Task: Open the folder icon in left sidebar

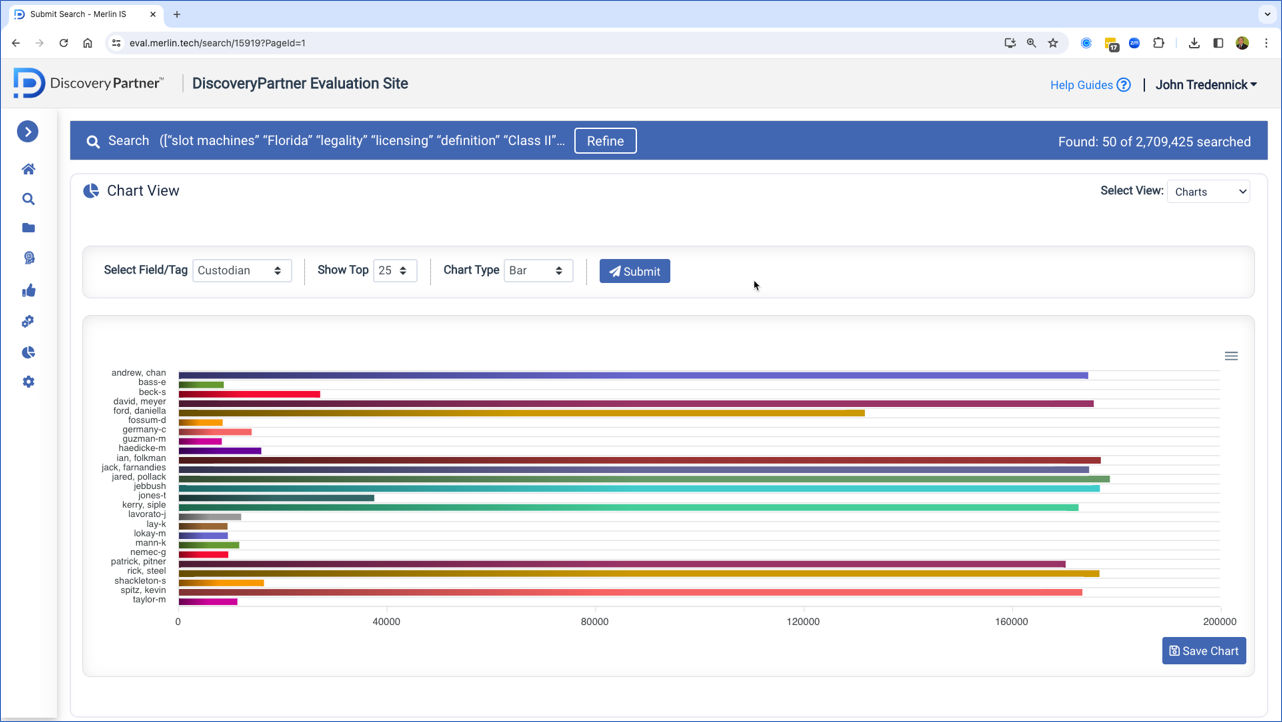Action: click(x=28, y=228)
